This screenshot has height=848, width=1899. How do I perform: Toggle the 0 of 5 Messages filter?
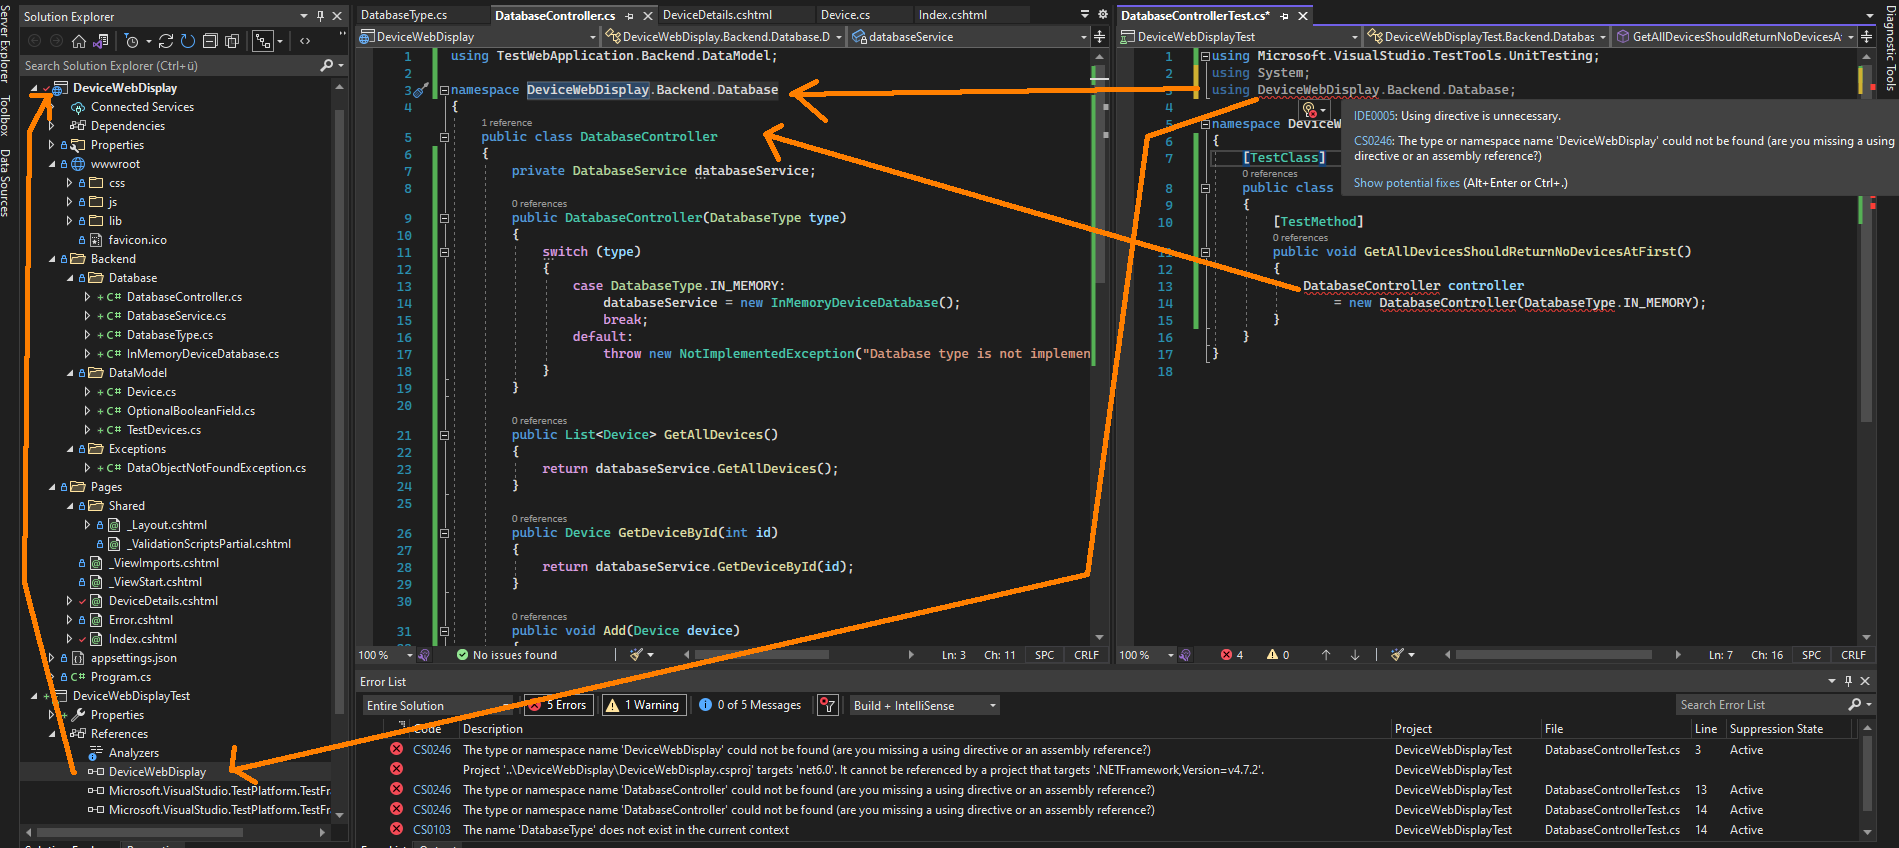pos(750,705)
